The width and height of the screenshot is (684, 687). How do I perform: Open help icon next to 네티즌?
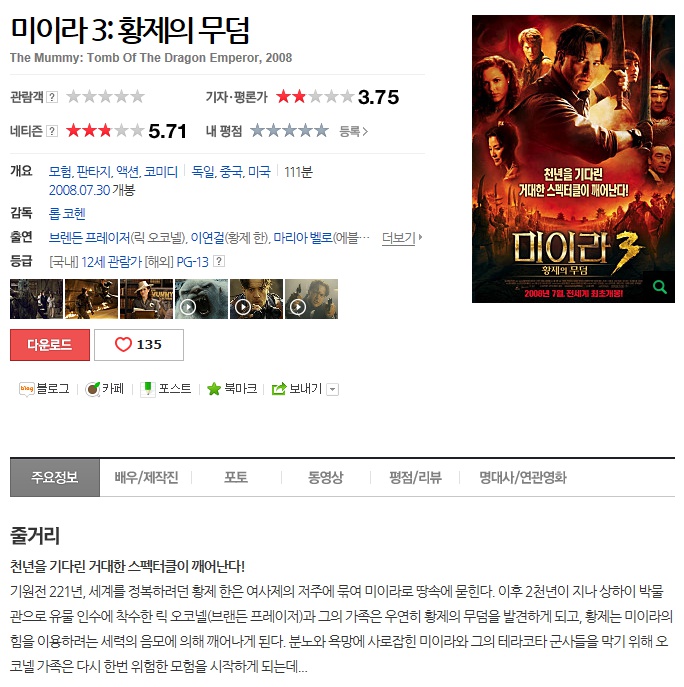(52, 131)
